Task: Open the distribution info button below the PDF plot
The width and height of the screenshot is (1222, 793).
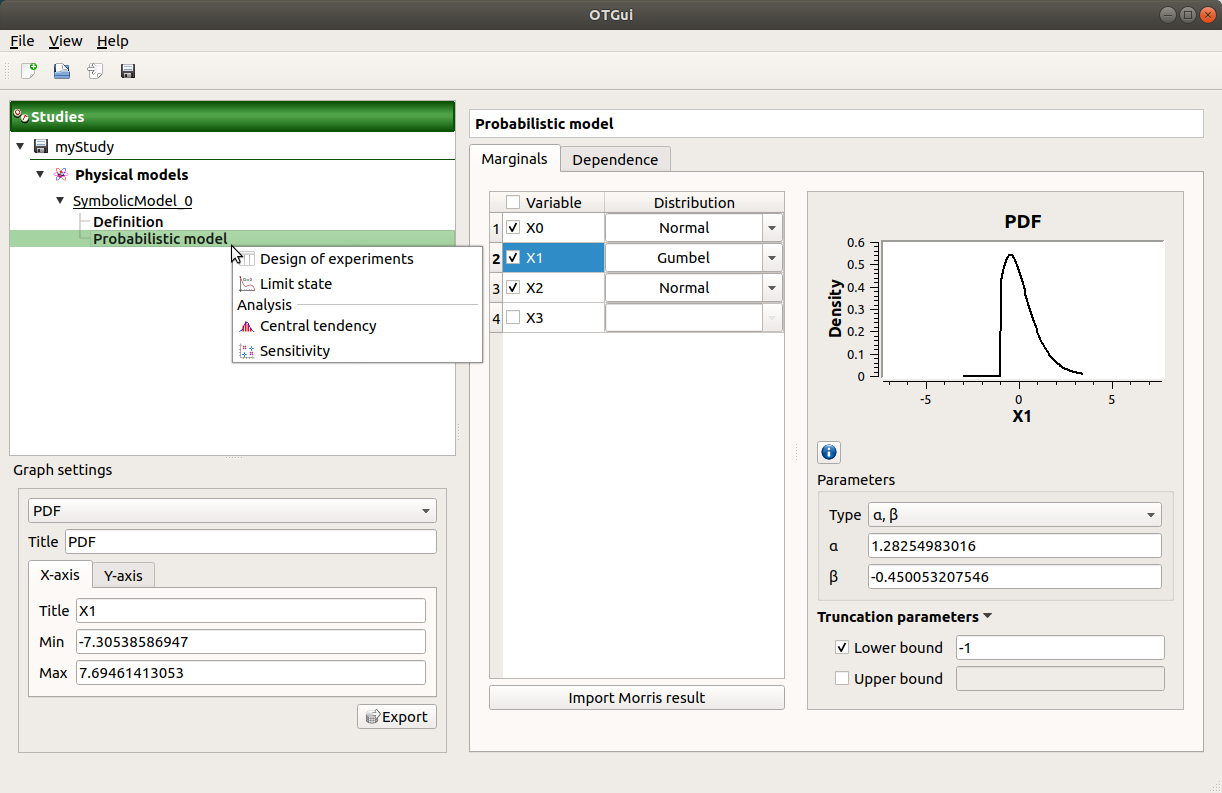Action: [828, 452]
